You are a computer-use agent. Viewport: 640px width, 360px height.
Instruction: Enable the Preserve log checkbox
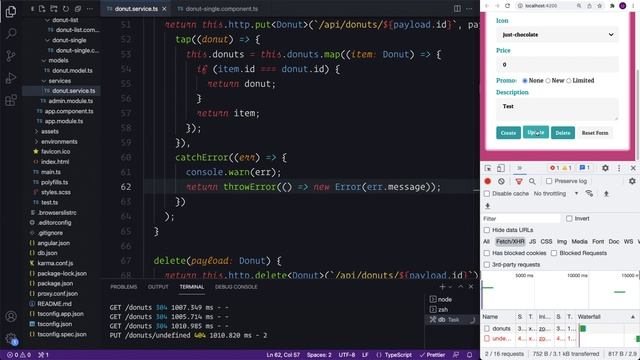coord(549,181)
